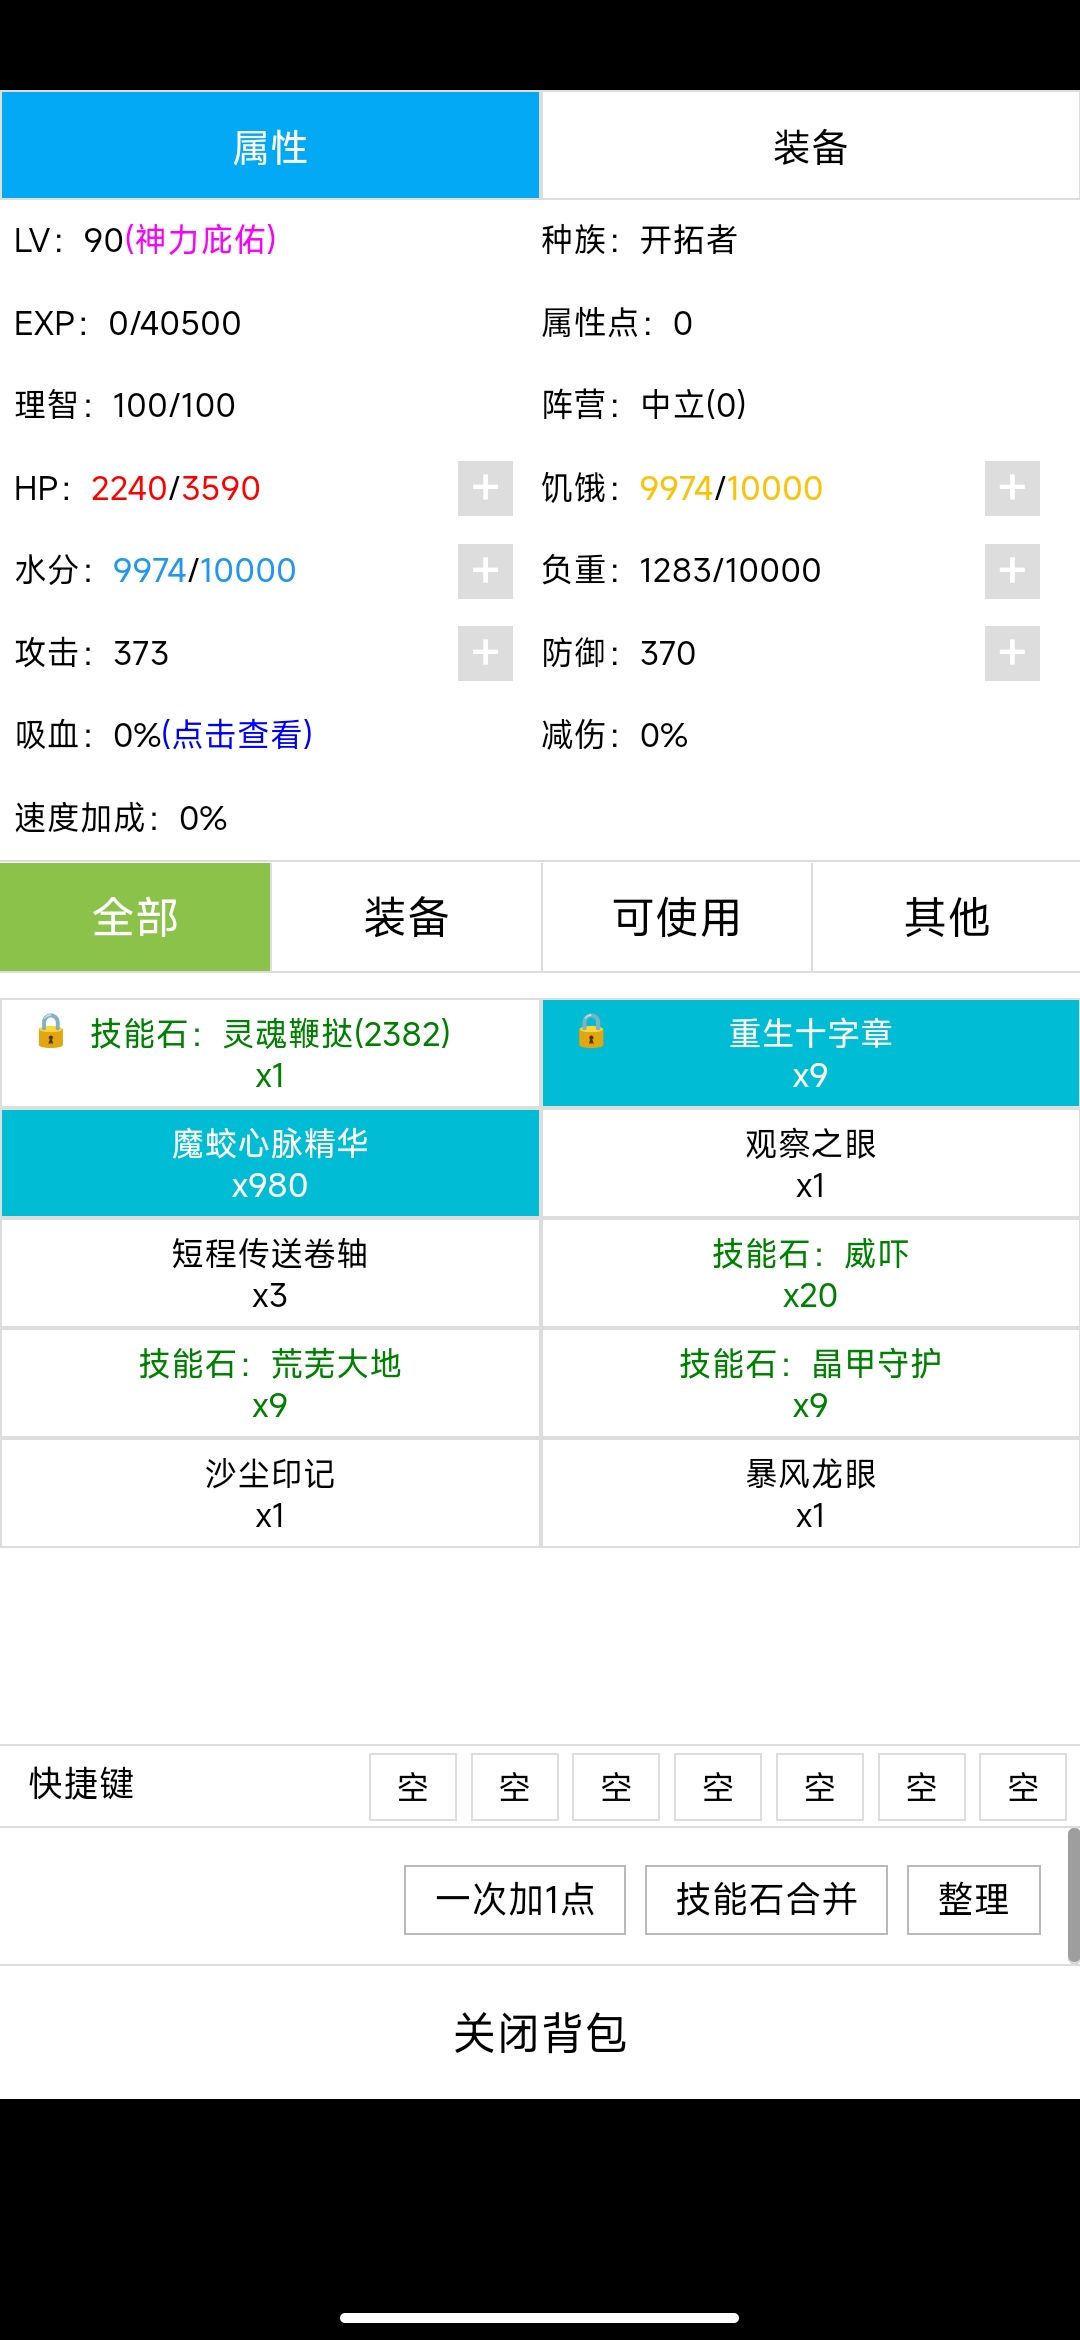Tap the plus icon beside 饥饿 hunger
The image size is (1080, 2340).
(1012, 488)
